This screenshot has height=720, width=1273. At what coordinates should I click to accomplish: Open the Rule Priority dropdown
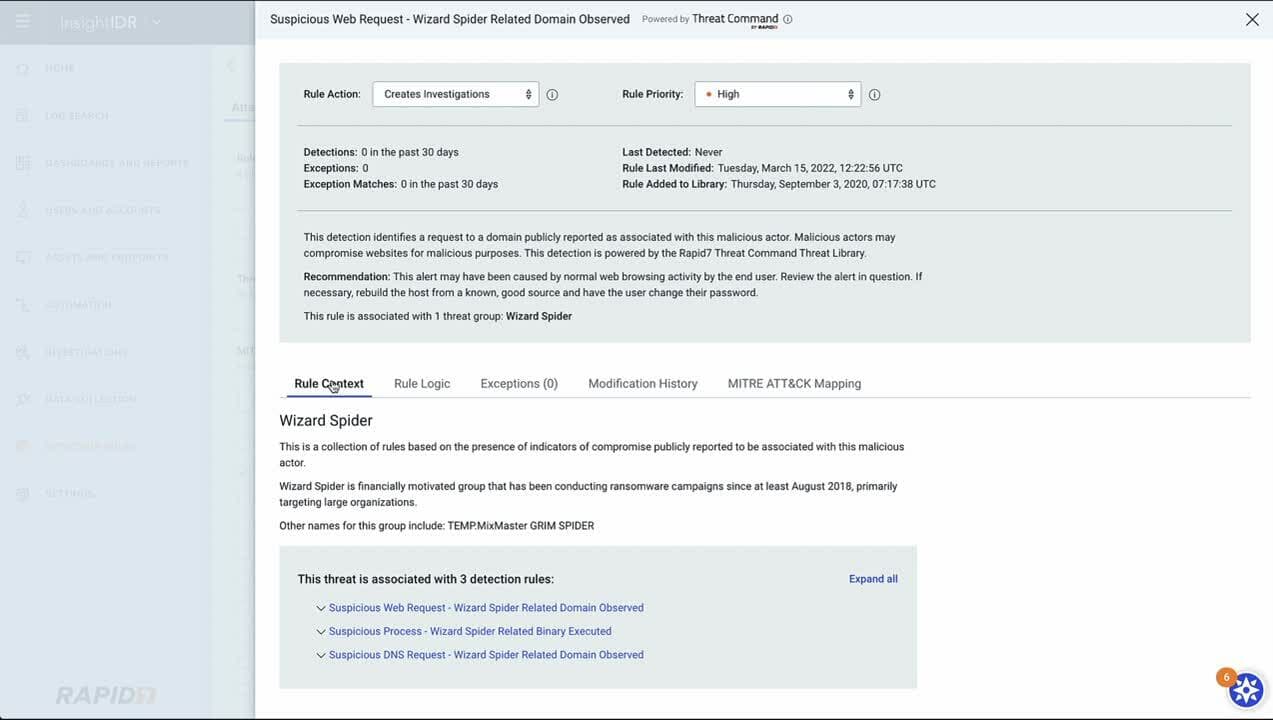point(778,94)
